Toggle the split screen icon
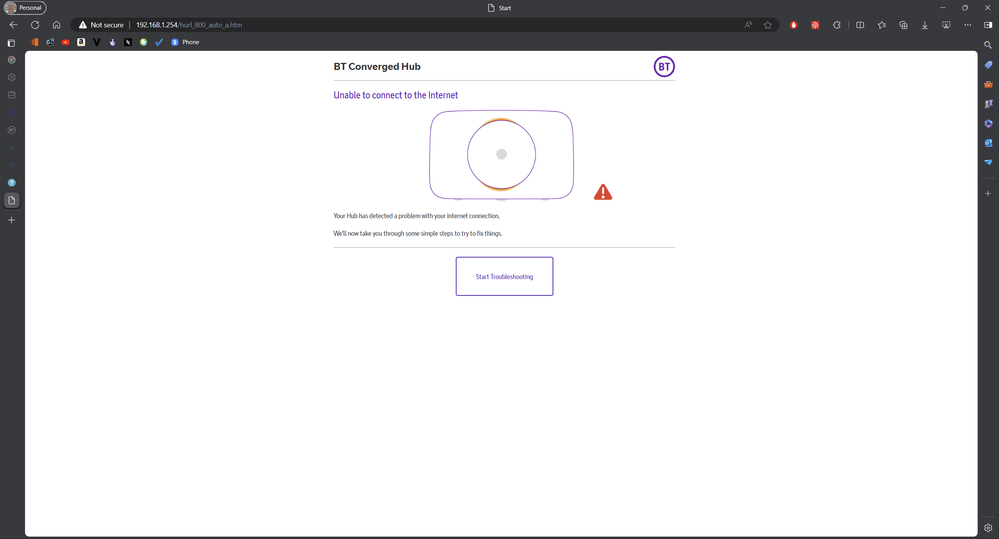This screenshot has width=999, height=539. pos(860,25)
